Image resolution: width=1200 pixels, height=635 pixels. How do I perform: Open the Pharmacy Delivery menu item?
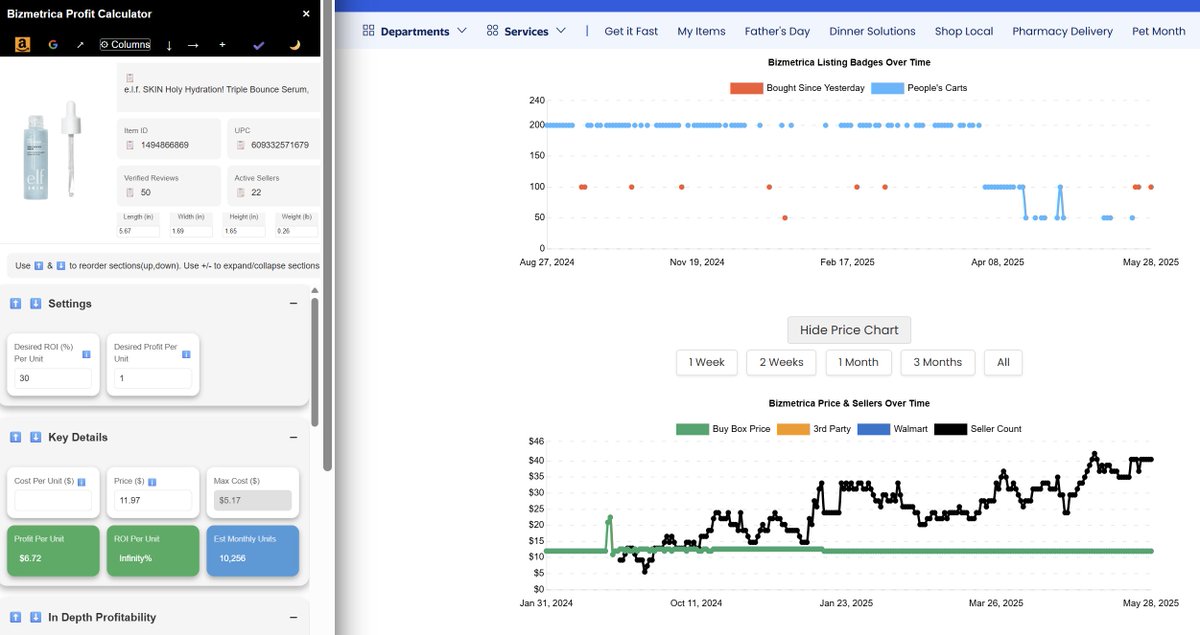(1062, 30)
